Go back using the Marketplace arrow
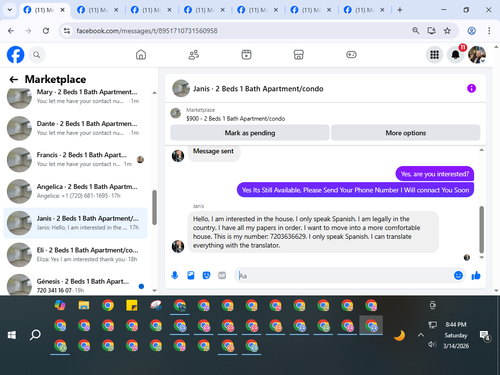Viewport: 500px width, 375px height. point(14,79)
